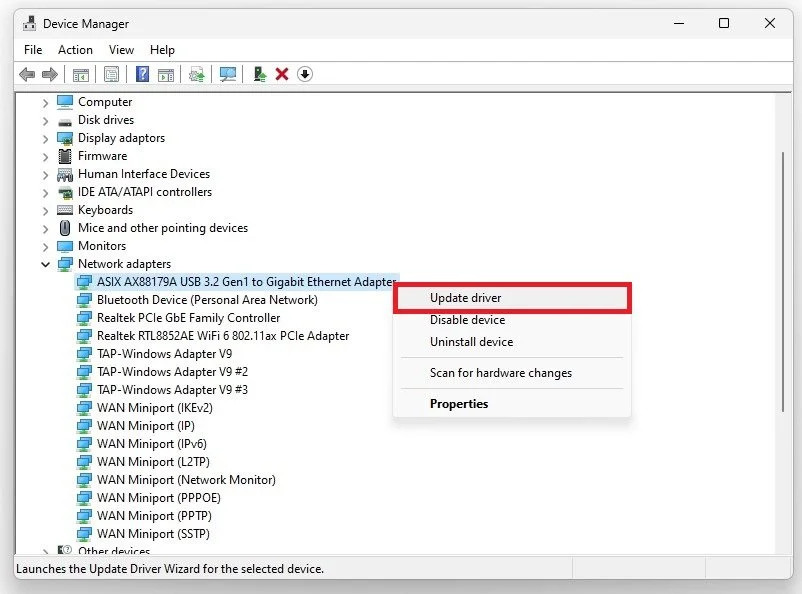
Task: Open the Help question-mark toolbar icon
Action: point(143,75)
